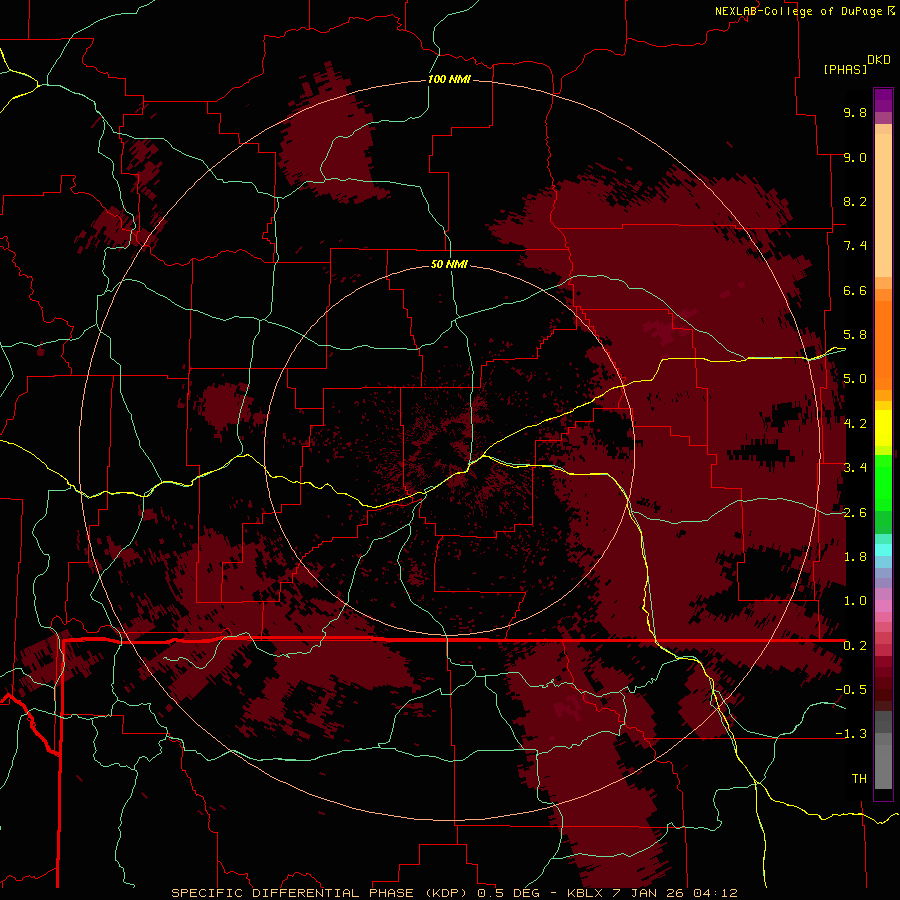The image size is (900, 900).
Task: Click the 8.2 value on the color scale
Action: pyautogui.click(x=855, y=201)
